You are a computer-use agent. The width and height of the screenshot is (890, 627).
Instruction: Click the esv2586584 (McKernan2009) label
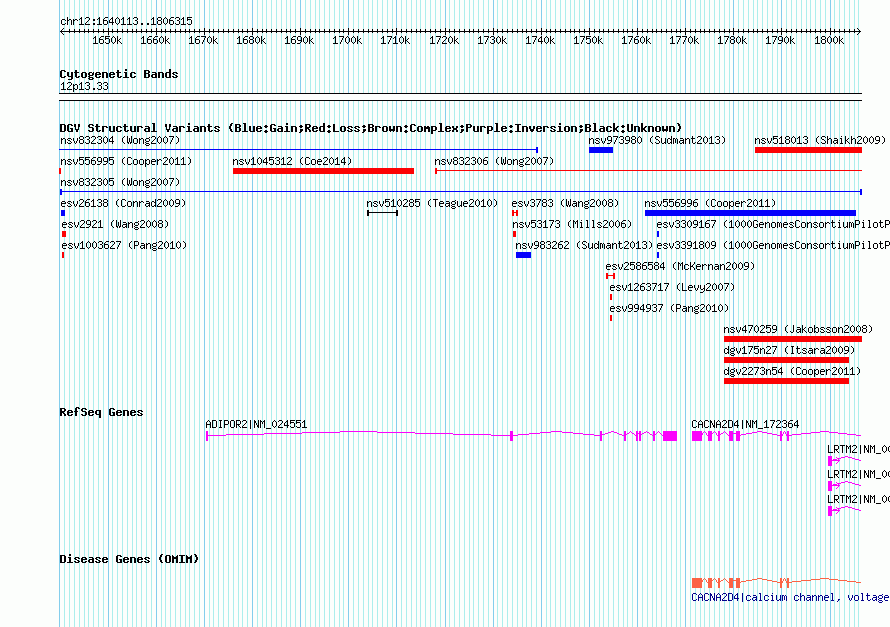[680, 266]
